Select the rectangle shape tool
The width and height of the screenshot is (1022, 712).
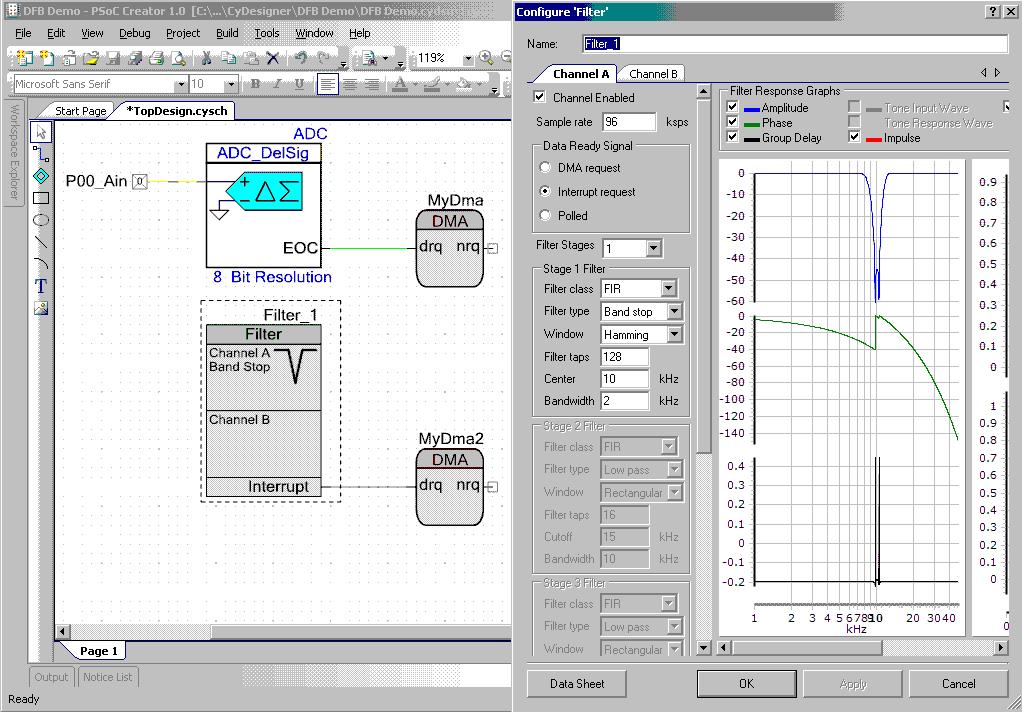pyautogui.click(x=41, y=198)
